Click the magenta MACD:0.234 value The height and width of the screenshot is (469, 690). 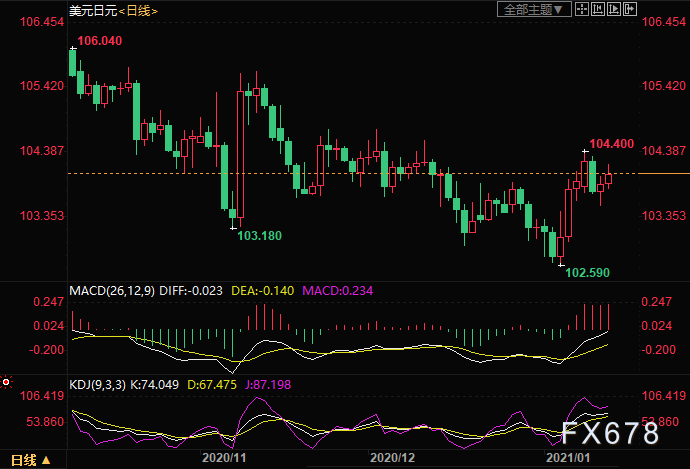(338, 291)
